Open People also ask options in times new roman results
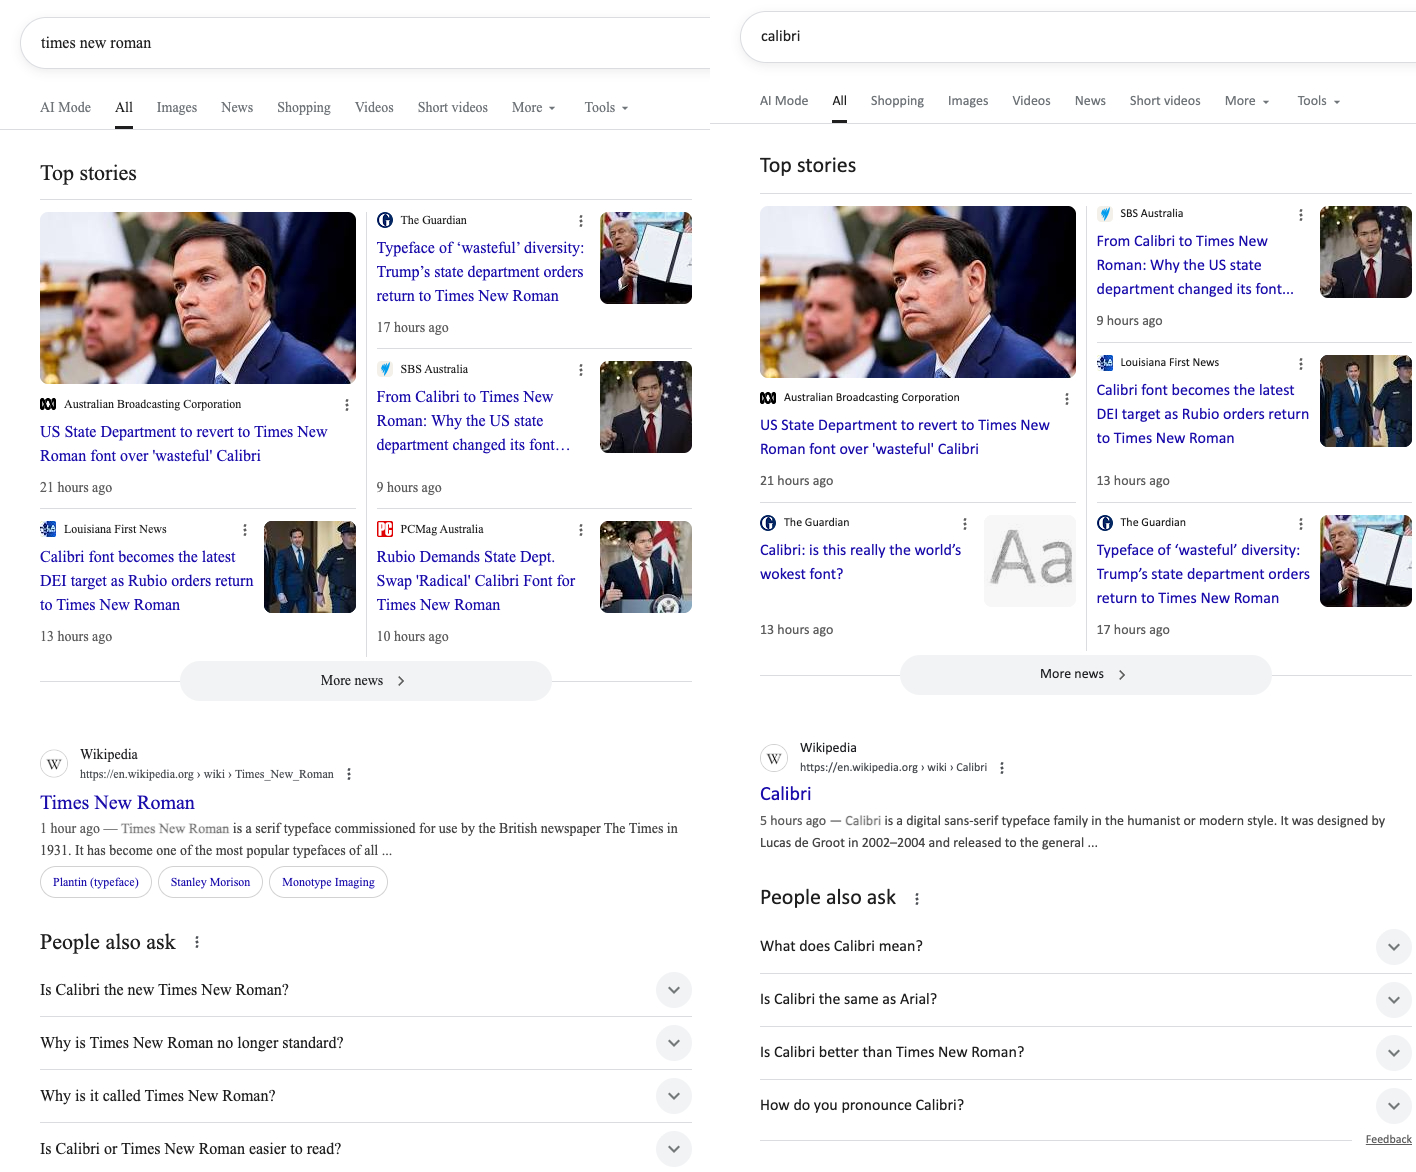Screen dimensions: 1416x1172 tap(197, 942)
